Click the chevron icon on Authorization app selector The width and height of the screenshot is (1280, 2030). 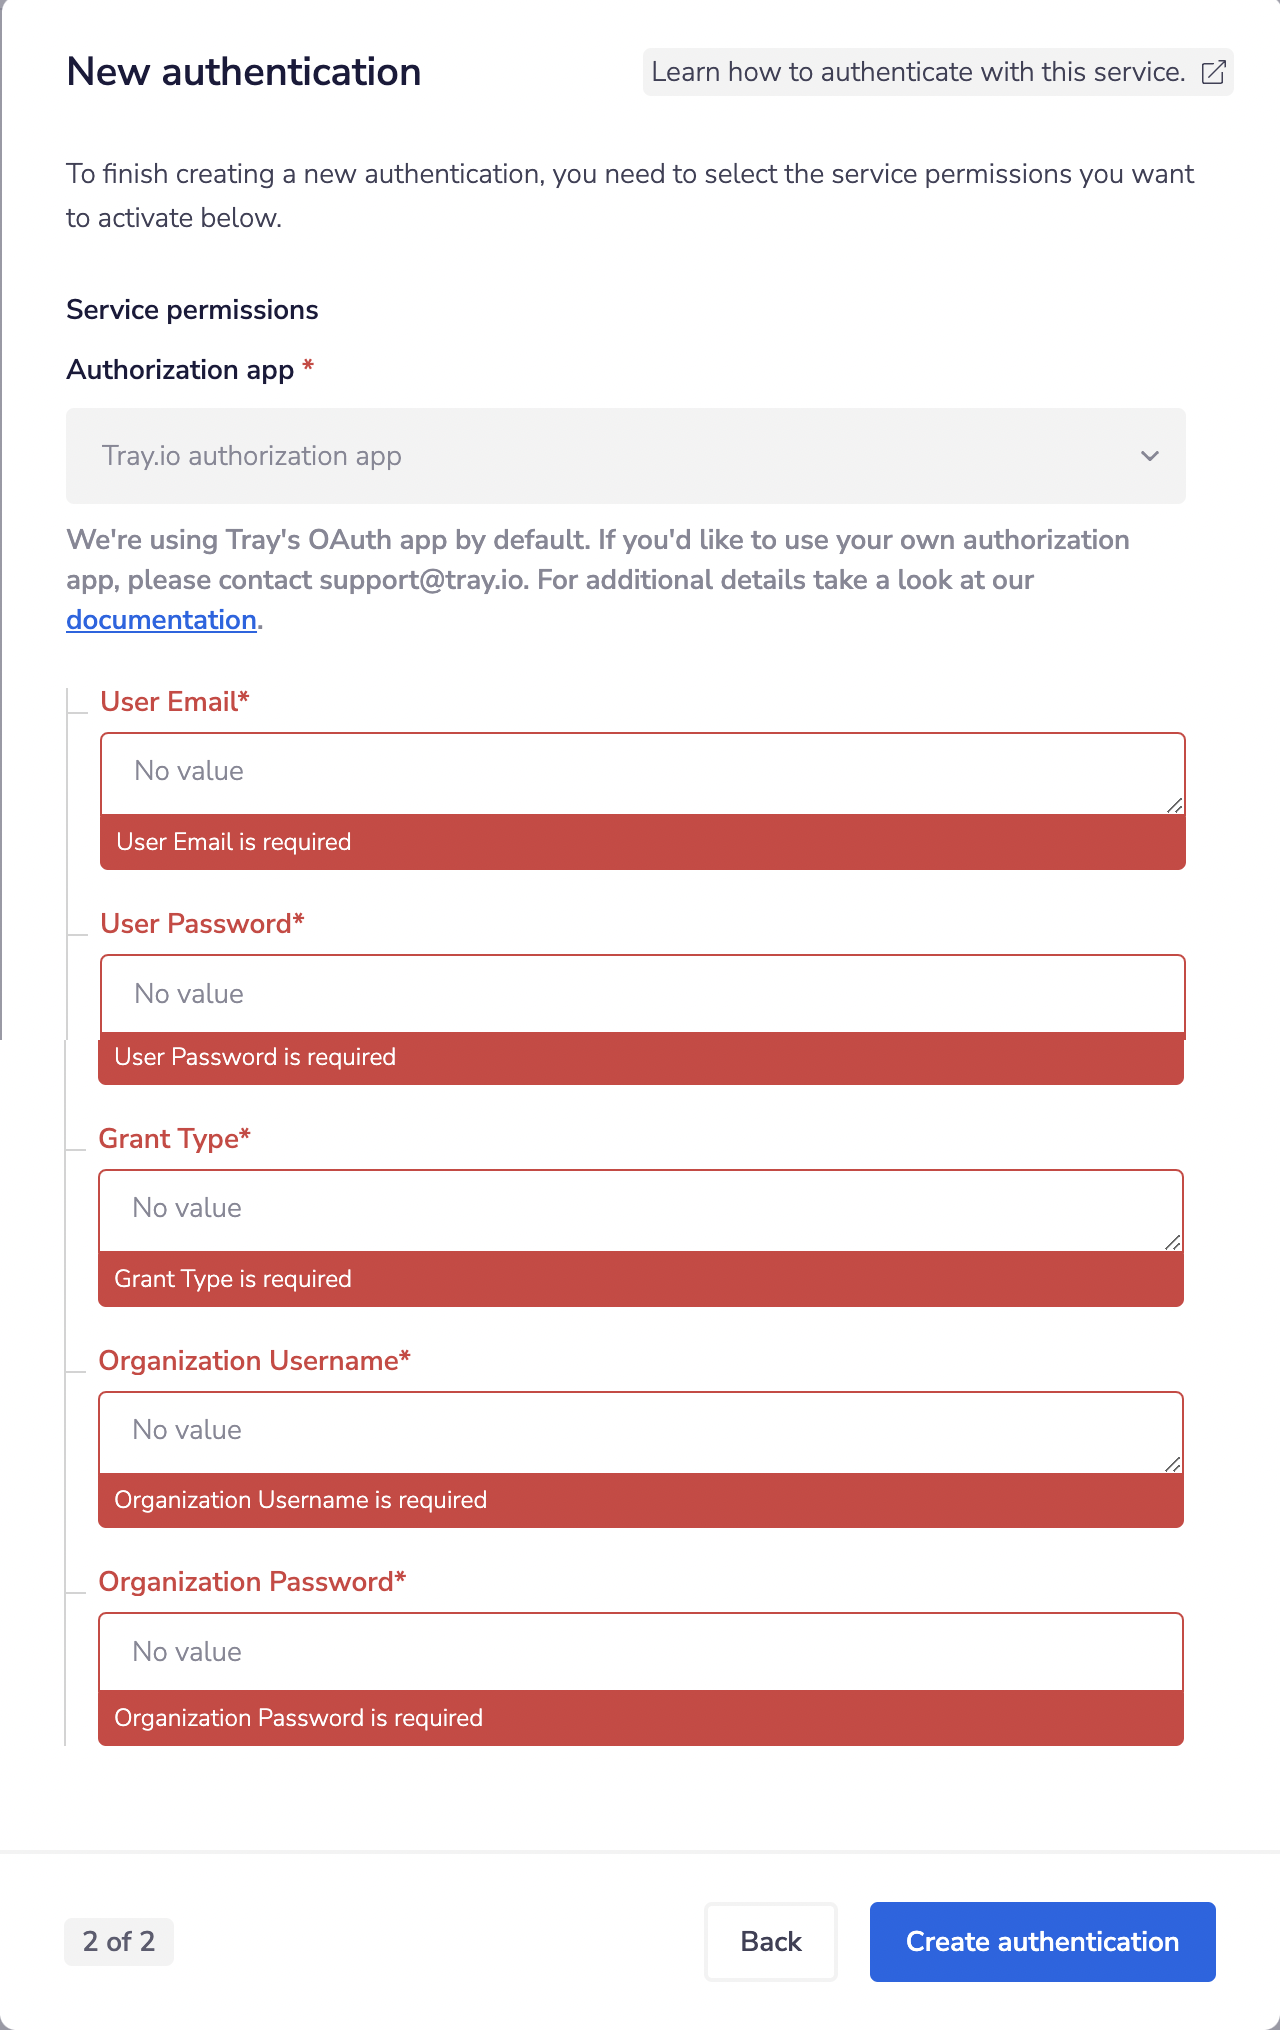[x=1149, y=456]
